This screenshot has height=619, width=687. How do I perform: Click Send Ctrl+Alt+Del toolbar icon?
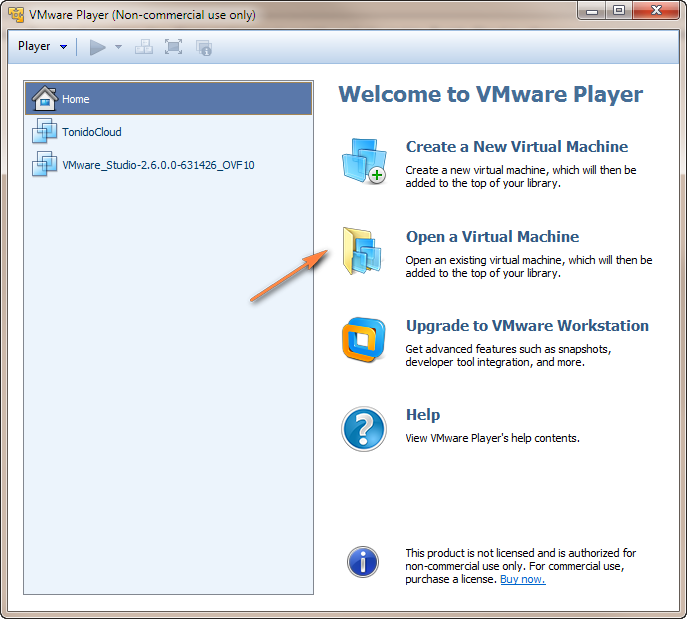144,47
